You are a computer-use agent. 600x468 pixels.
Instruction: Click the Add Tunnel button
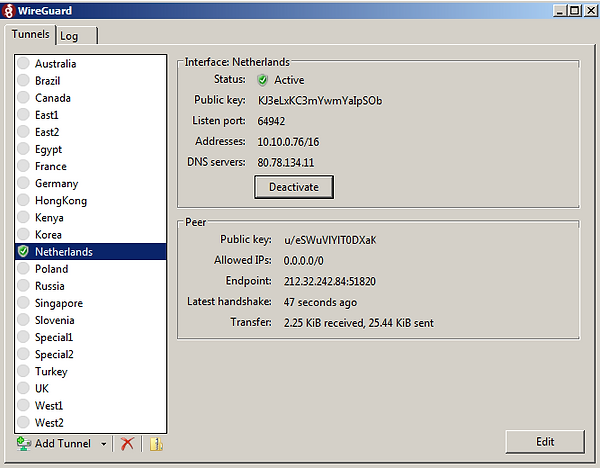54,444
